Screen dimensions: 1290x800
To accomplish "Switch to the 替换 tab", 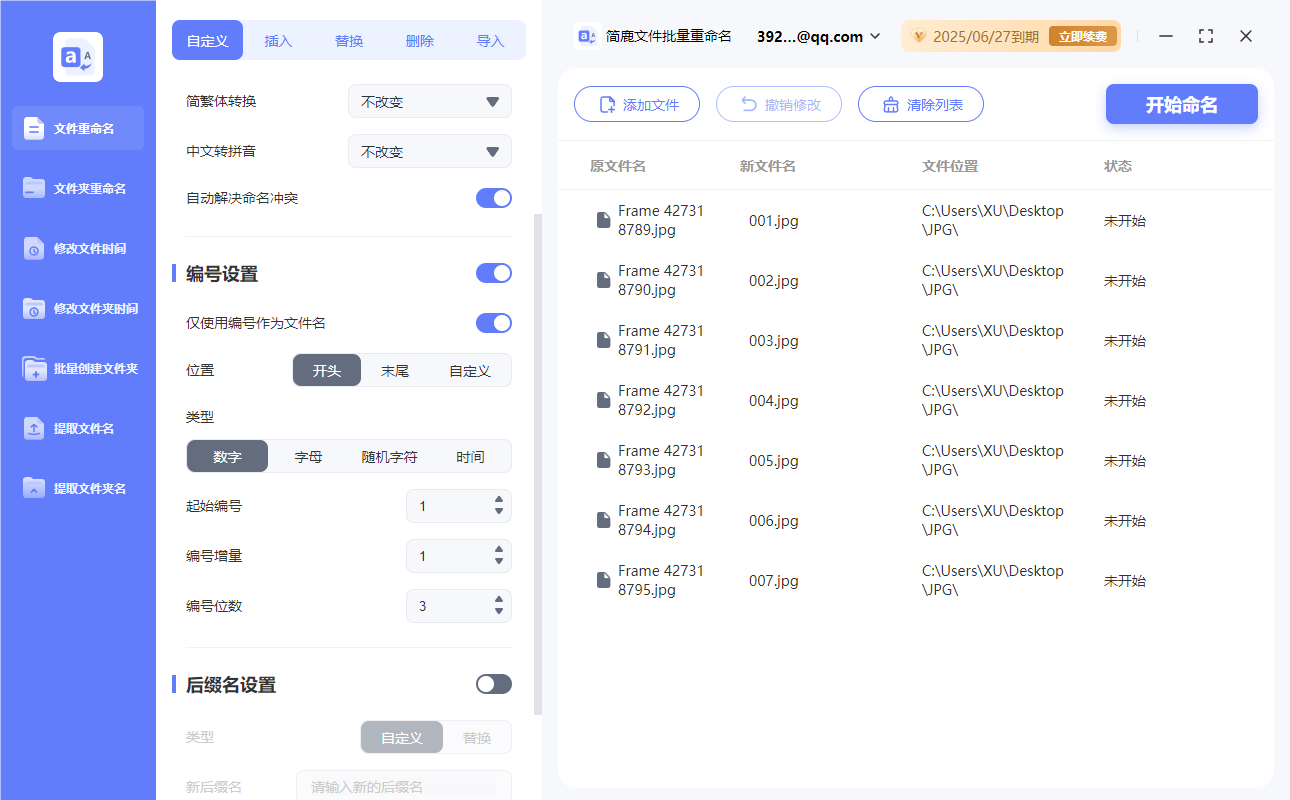I will coord(349,40).
